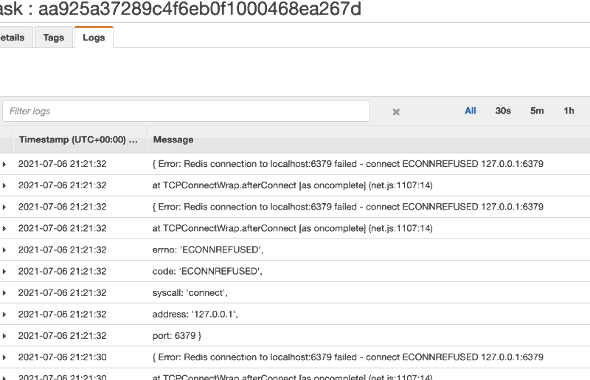Click the Message column header
This screenshot has height=380, width=590.
coord(173,140)
